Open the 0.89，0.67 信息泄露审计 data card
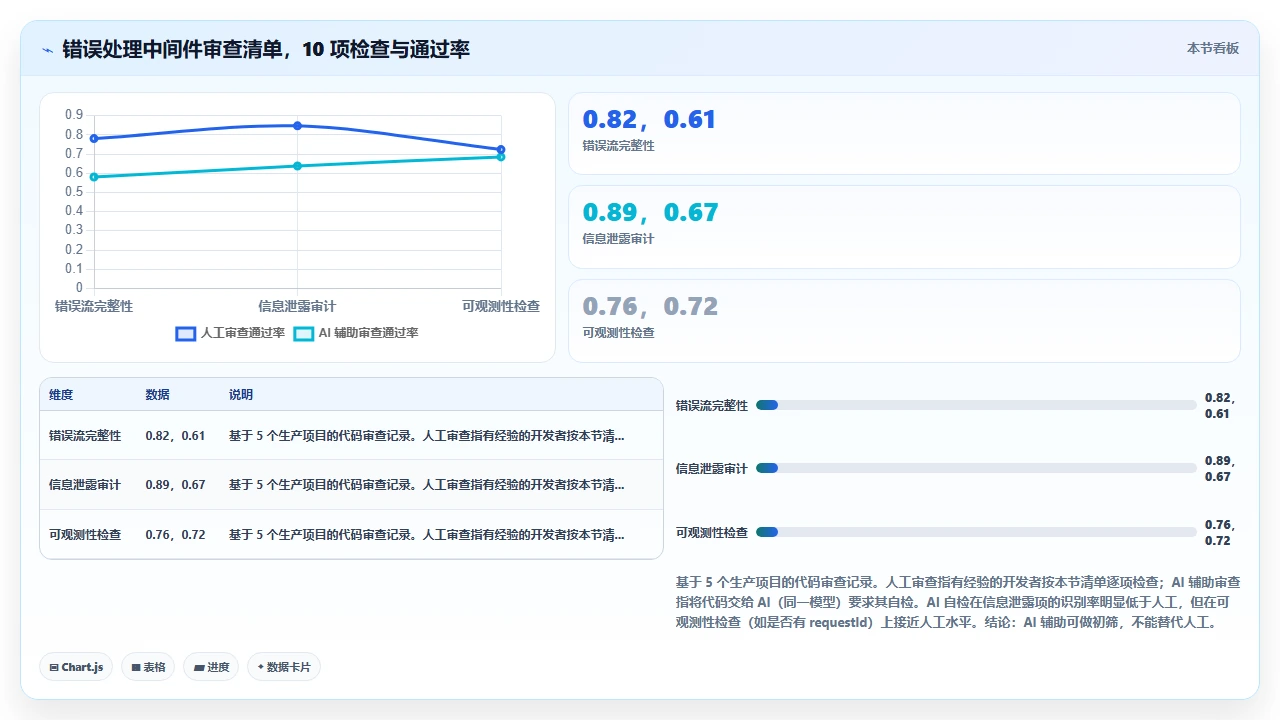The image size is (1280, 720). (904, 227)
